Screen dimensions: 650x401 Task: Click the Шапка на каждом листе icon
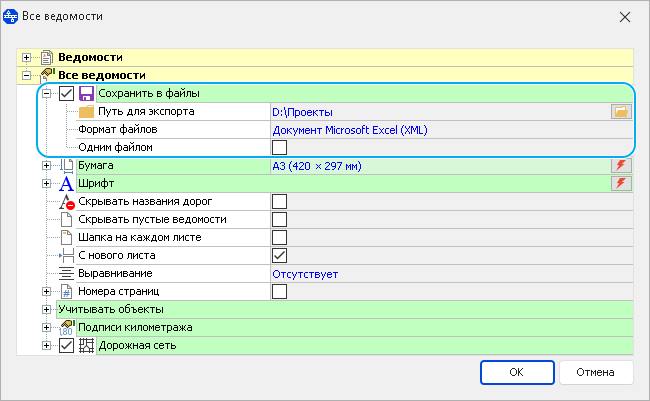coord(66,237)
